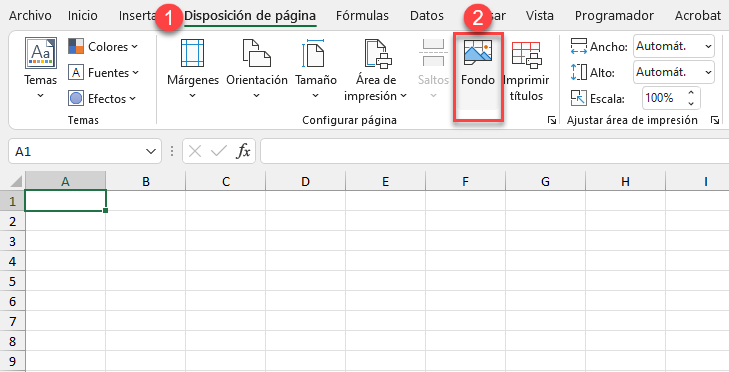Image resolution: width=729 pixels, height=372 pixels.
Task: Increase the Escala percentage with up arrow
Action: click(x=691, y=93)
